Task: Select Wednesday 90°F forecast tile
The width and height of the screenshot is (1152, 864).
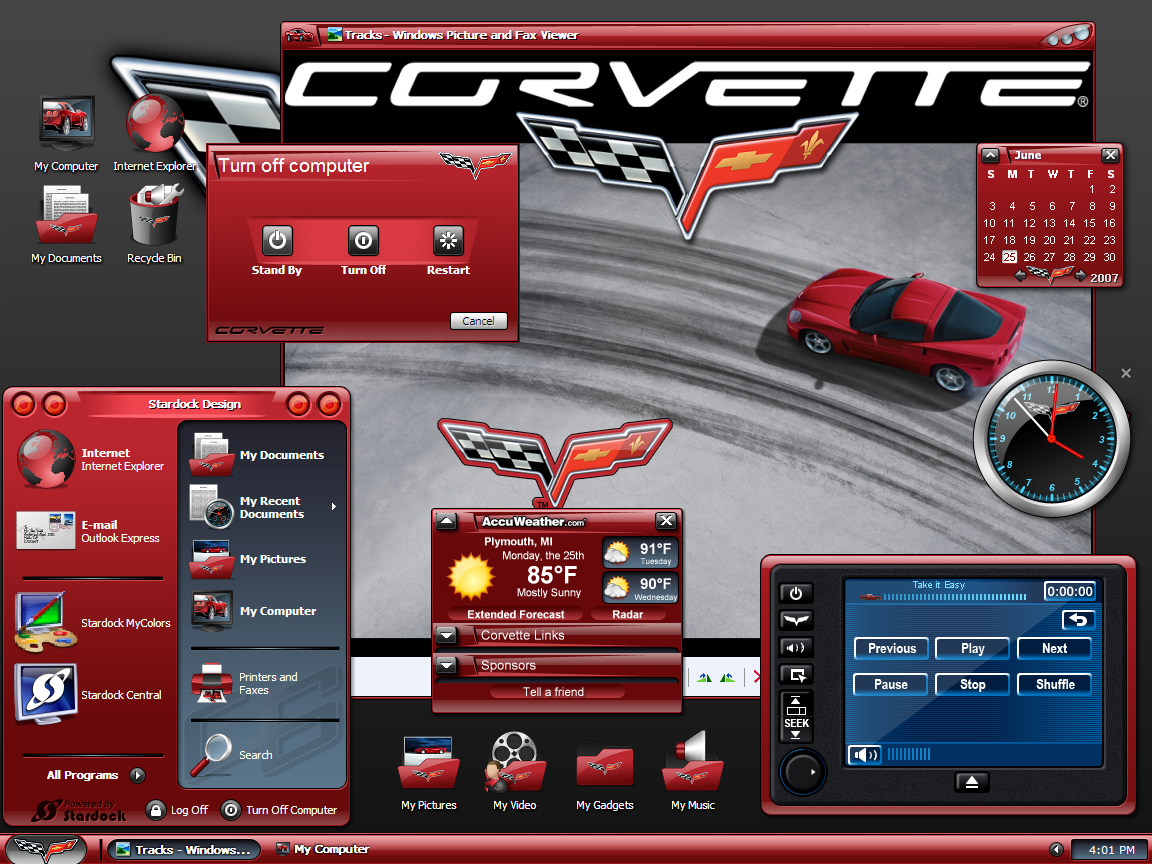Action: tap(640, 588)
